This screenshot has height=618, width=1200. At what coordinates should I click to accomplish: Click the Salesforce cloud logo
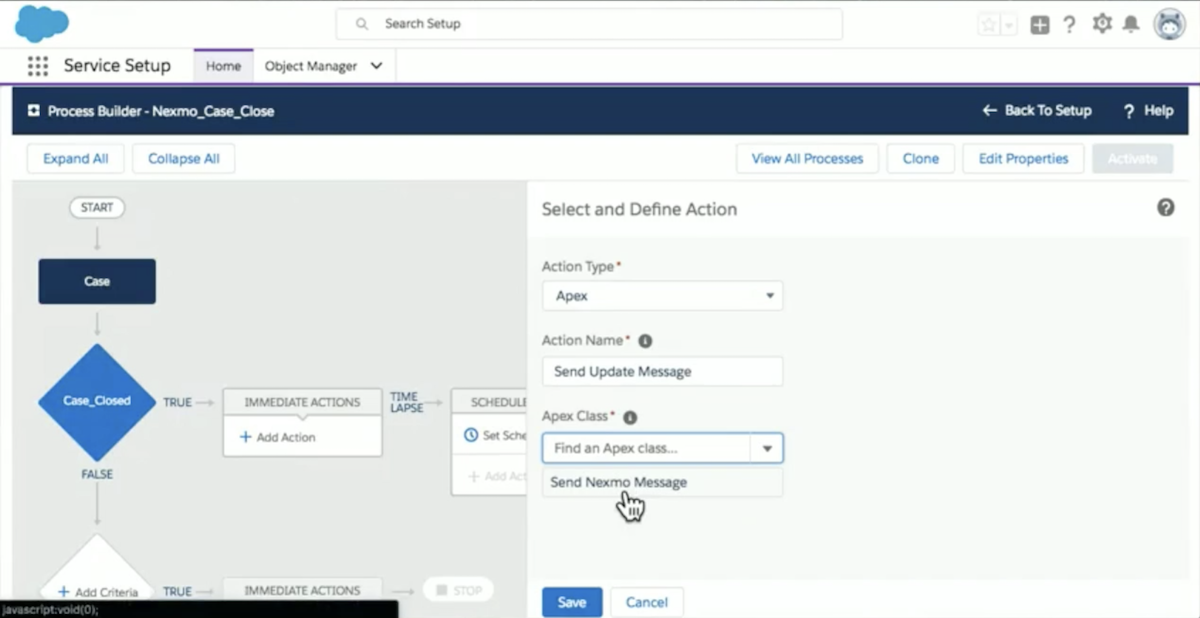(41, 23)
